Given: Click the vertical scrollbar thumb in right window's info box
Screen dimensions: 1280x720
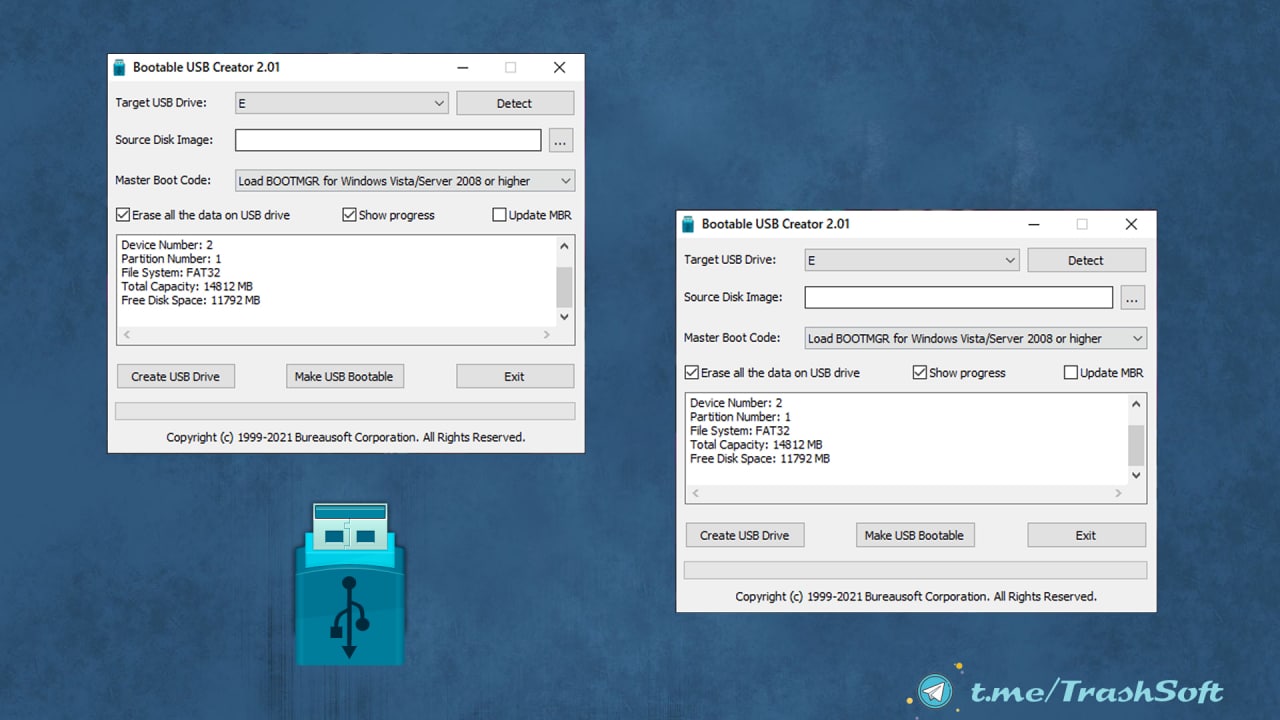Looking at the screenshot, I should click(1136, 446).
